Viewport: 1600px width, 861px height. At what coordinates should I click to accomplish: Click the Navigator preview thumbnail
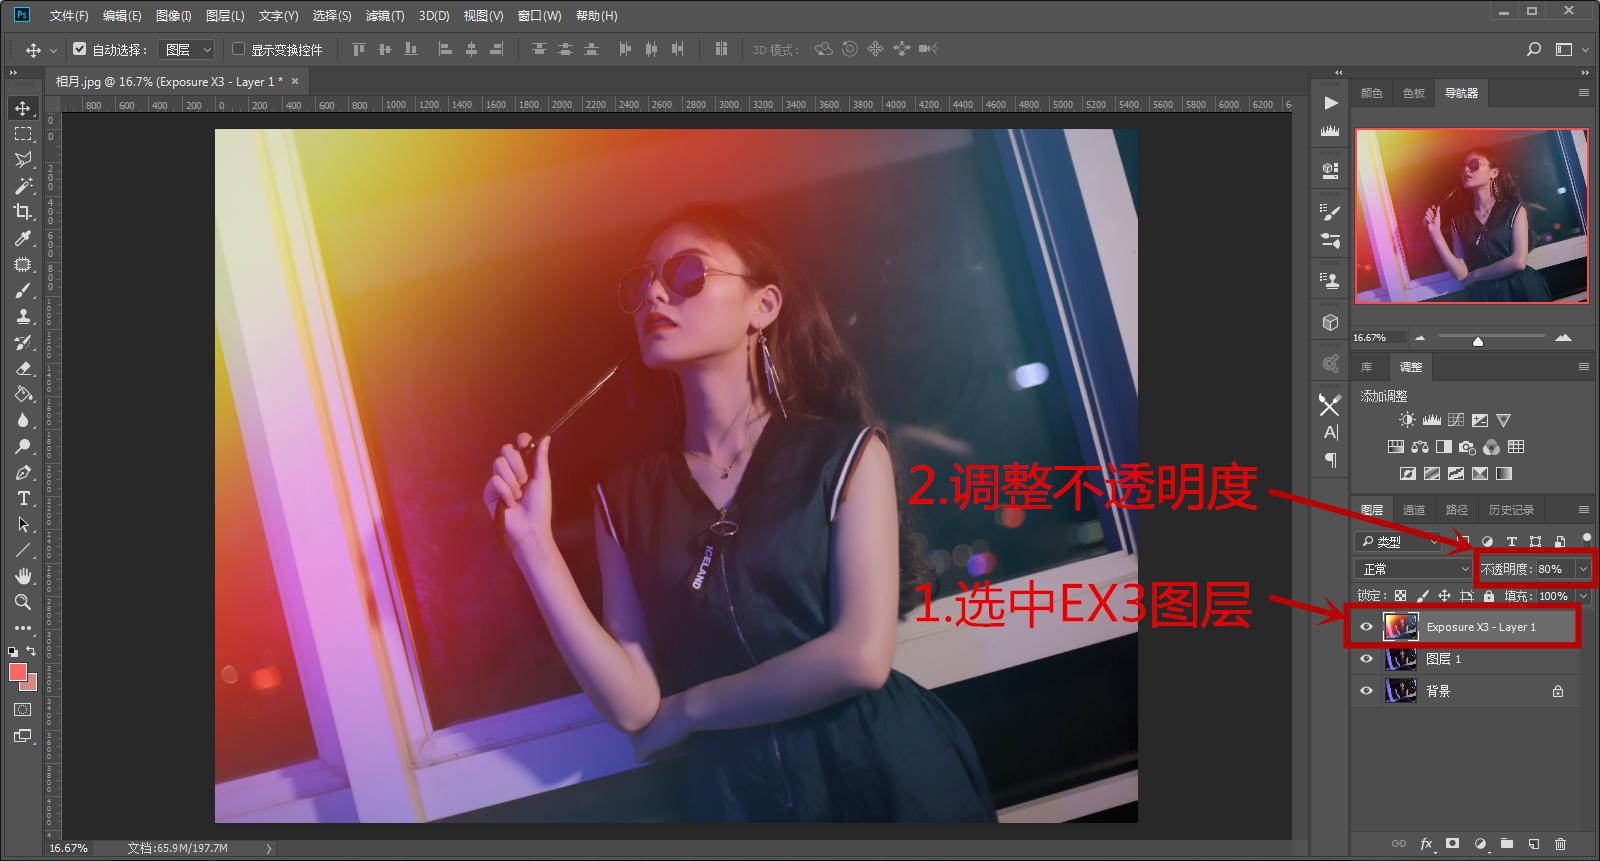[1471, 216]
